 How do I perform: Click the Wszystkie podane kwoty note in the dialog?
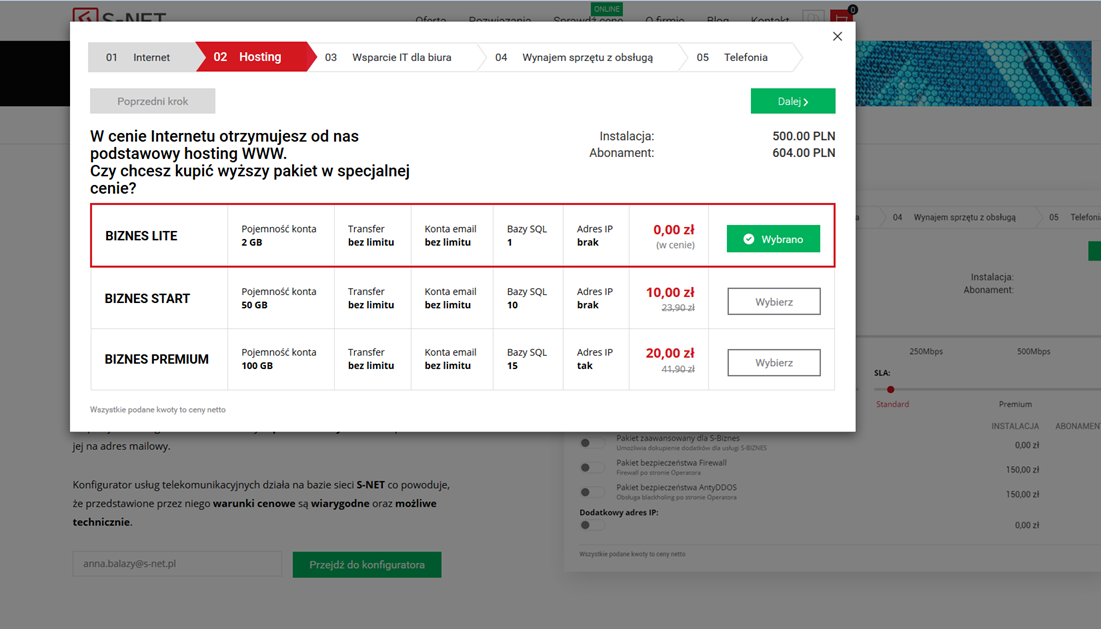click(158, 409)
